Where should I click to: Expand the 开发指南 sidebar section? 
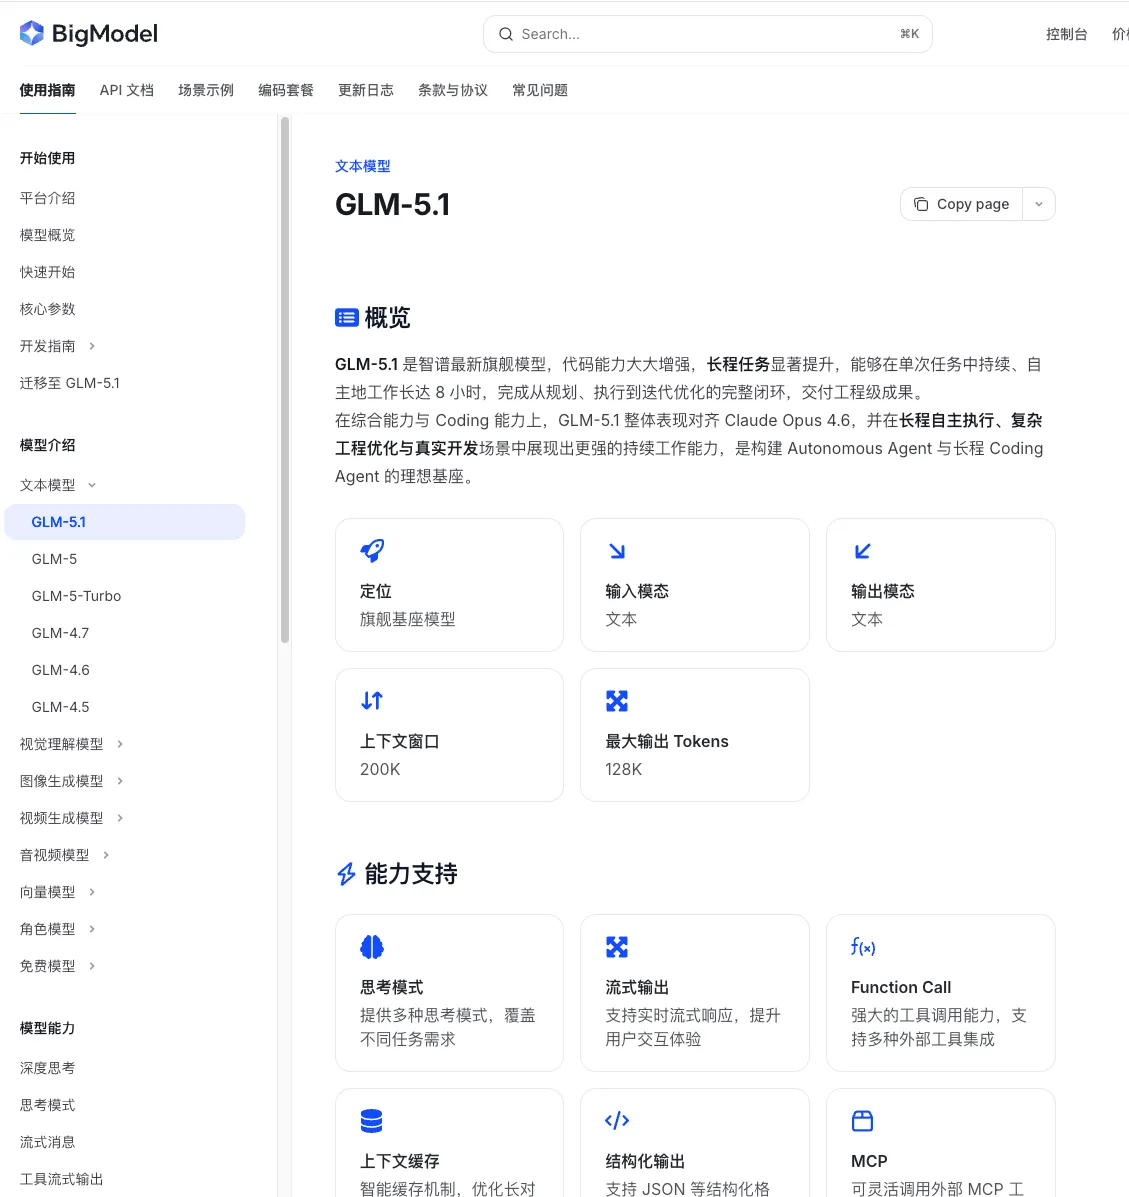(92, 347)
